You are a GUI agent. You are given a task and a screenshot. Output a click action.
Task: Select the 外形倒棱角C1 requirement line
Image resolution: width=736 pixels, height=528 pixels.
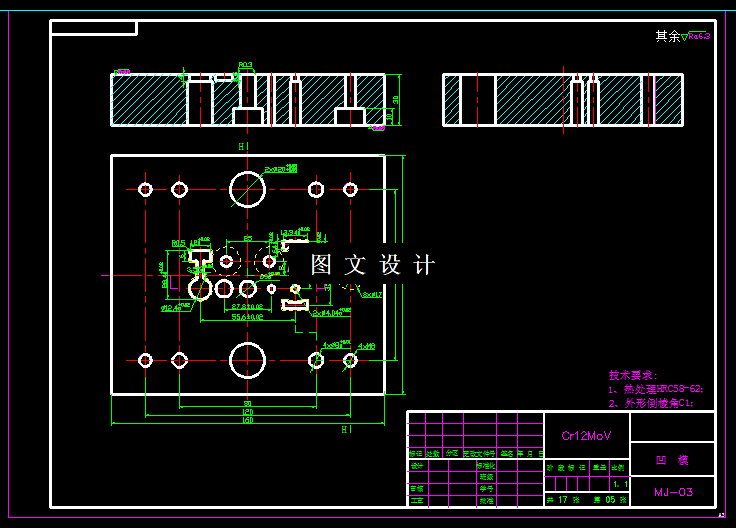pos(651,403)
